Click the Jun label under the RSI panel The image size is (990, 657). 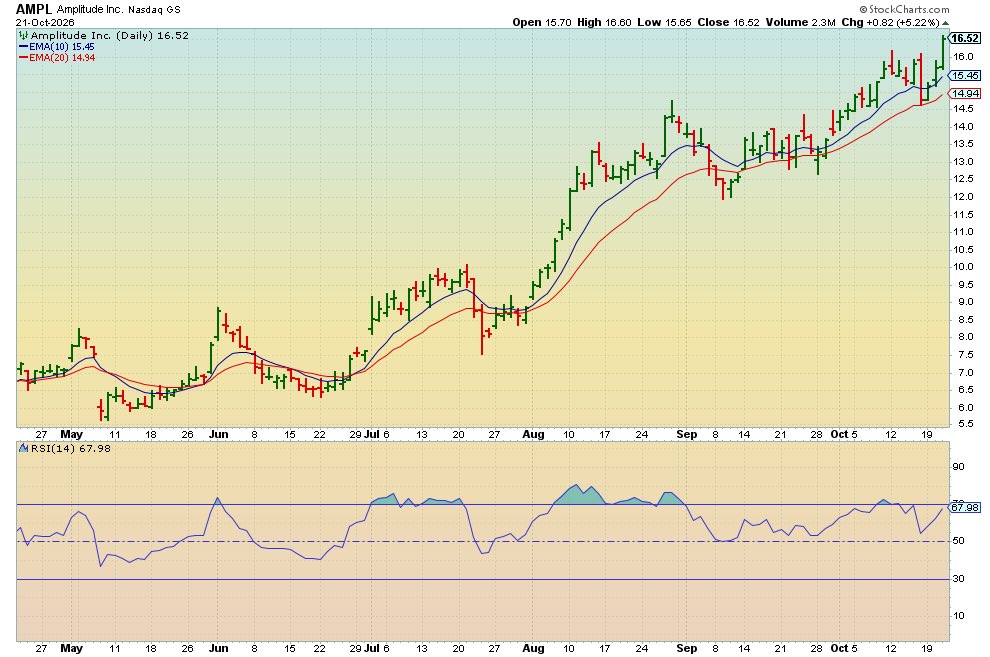click(218, 648)
